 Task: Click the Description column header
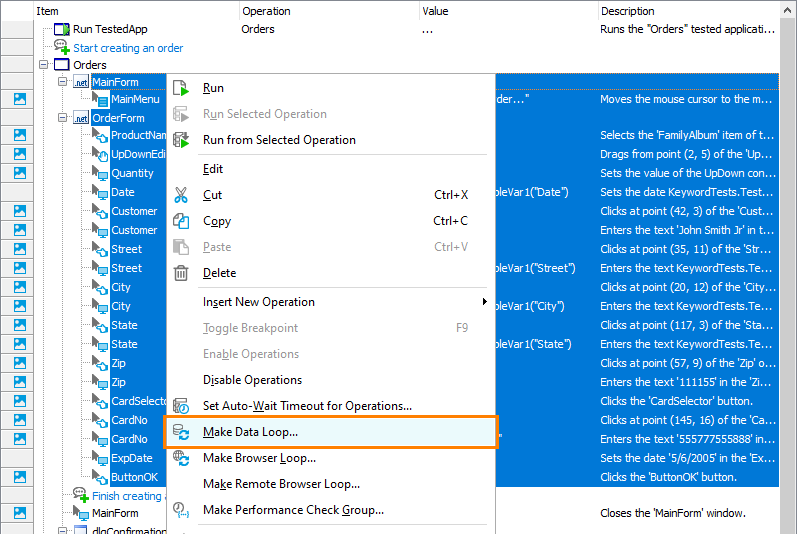coord(627,11)
